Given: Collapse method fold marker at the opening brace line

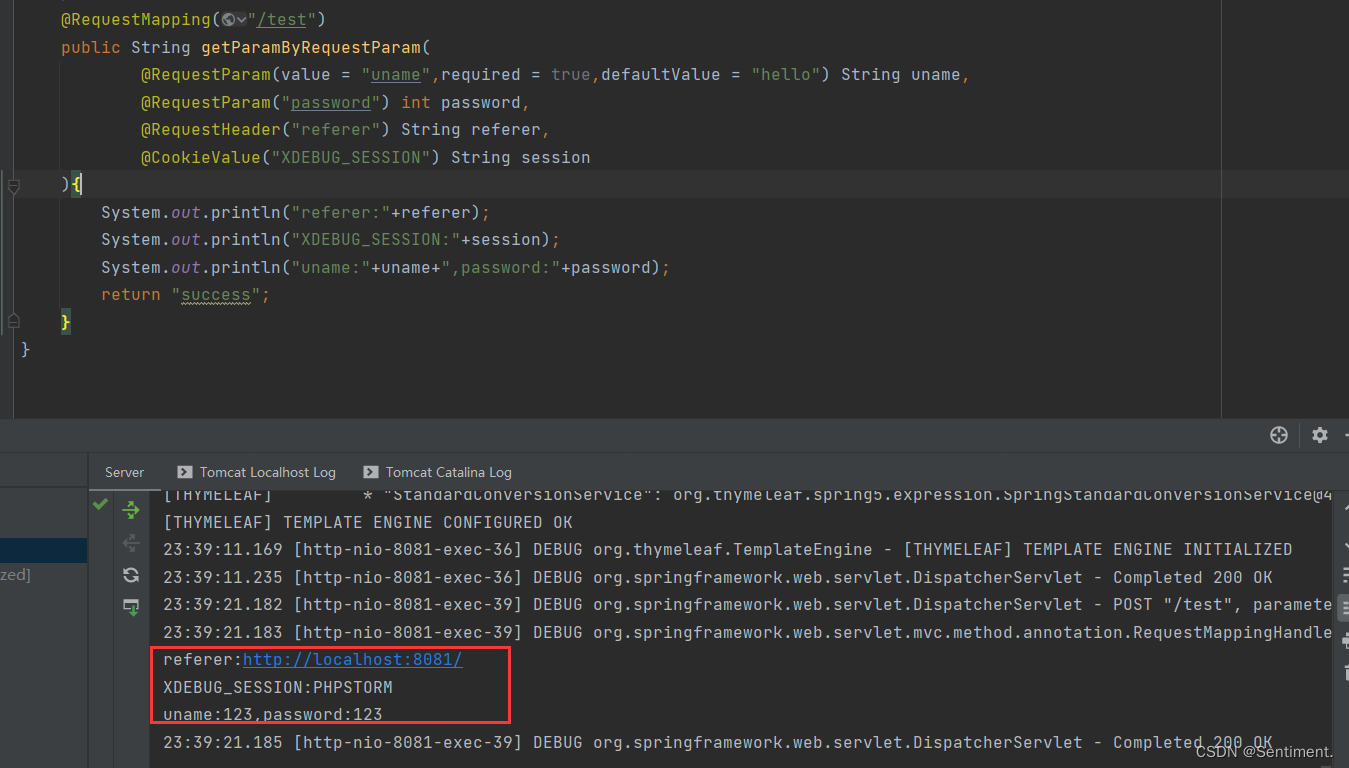Looking at the screenshot, I should click(x=13, y=185).
